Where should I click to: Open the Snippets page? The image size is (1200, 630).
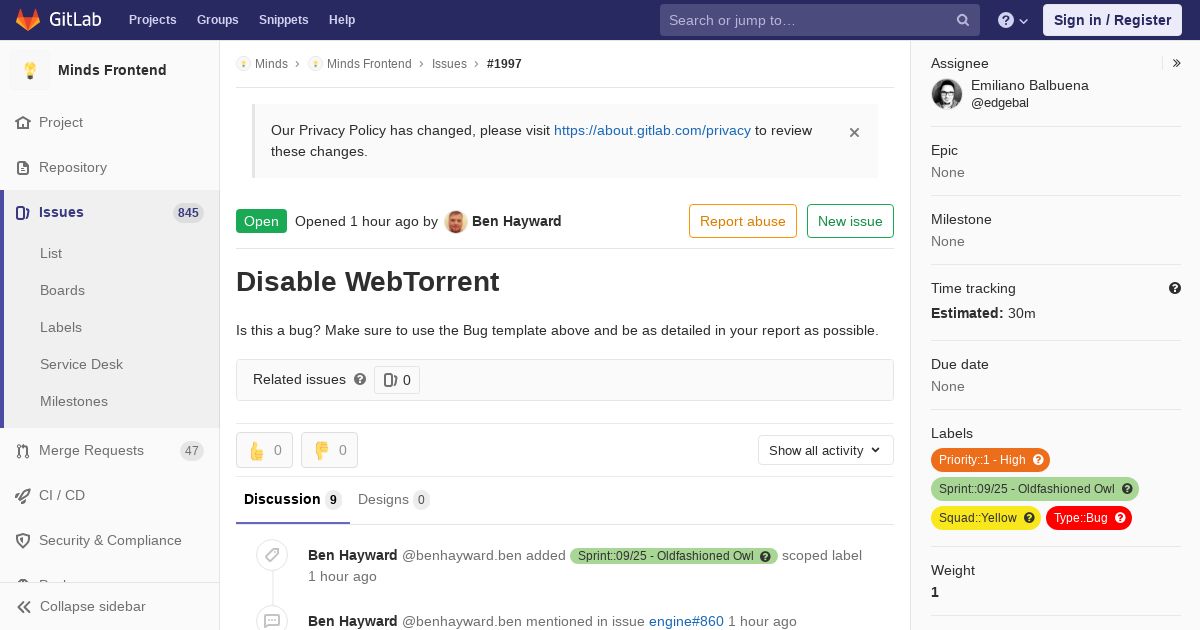coord(283,20)
